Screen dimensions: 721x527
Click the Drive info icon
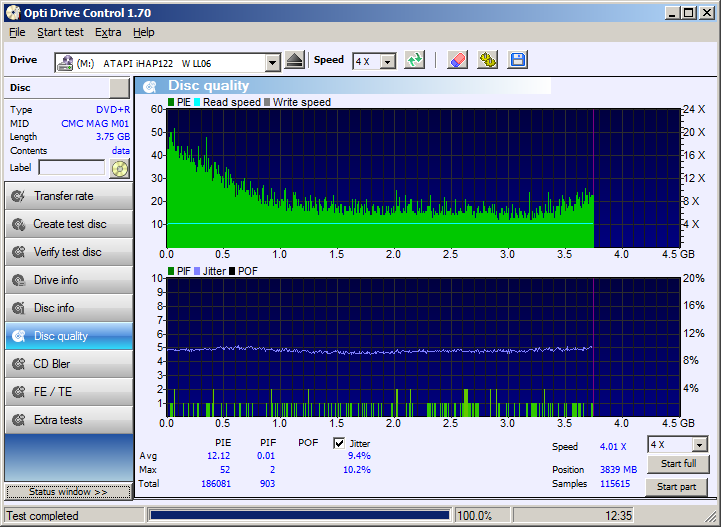coord(18,280)
